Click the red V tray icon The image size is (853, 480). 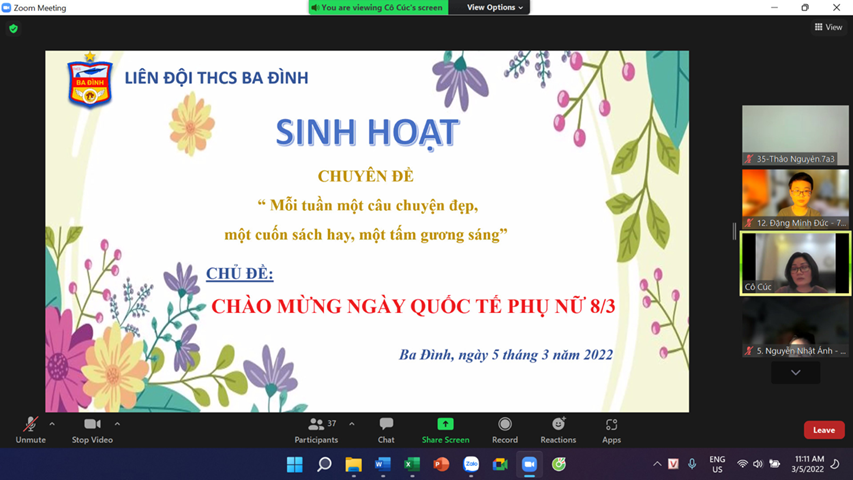click(673, 464)
